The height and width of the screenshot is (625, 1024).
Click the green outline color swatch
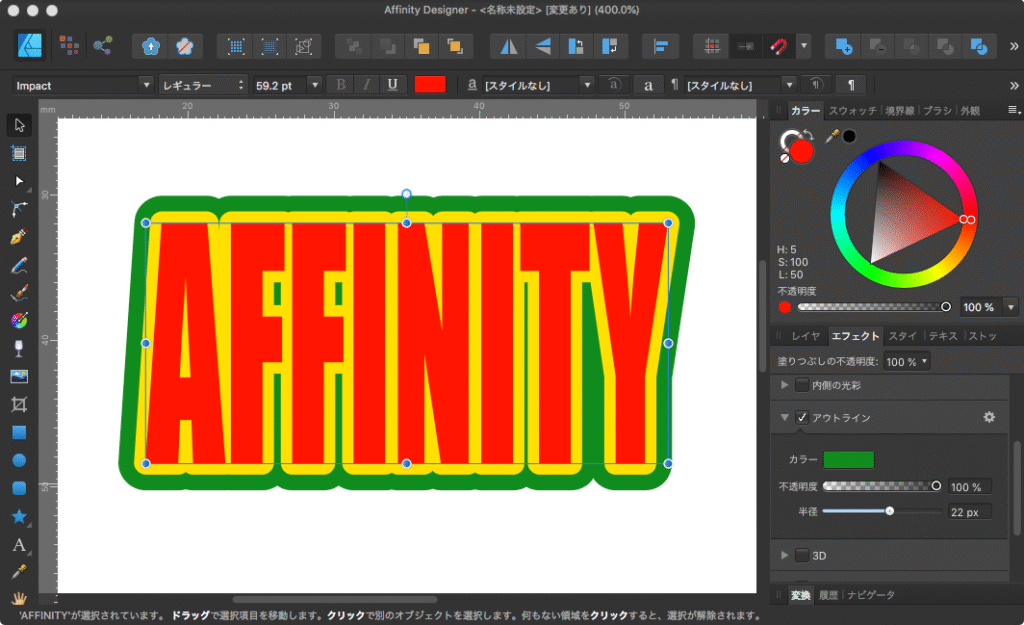click(848, 459)
